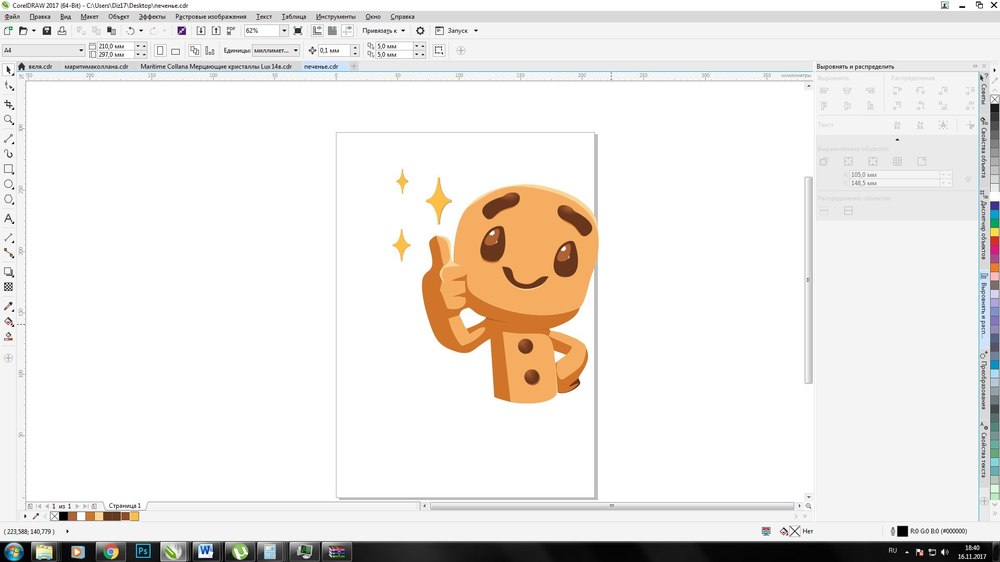Viewport: 1000px width, 562px height.
Task: Select the Transparency checkerboard tool
Action: pyautogui.click(x=8, y=287)
